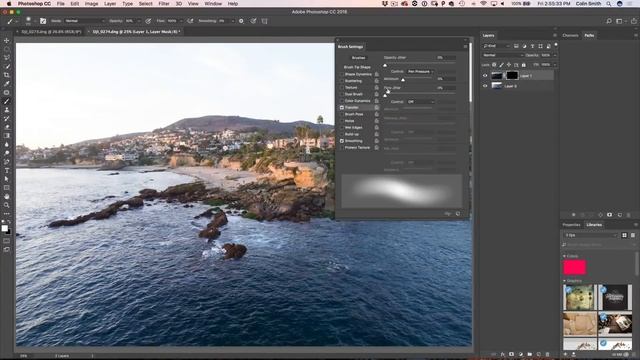This screenshot has width=640, height=360.
Task: Open Layers blend mode dropdown
Action: pyautogui.click(x=502, y=55)
